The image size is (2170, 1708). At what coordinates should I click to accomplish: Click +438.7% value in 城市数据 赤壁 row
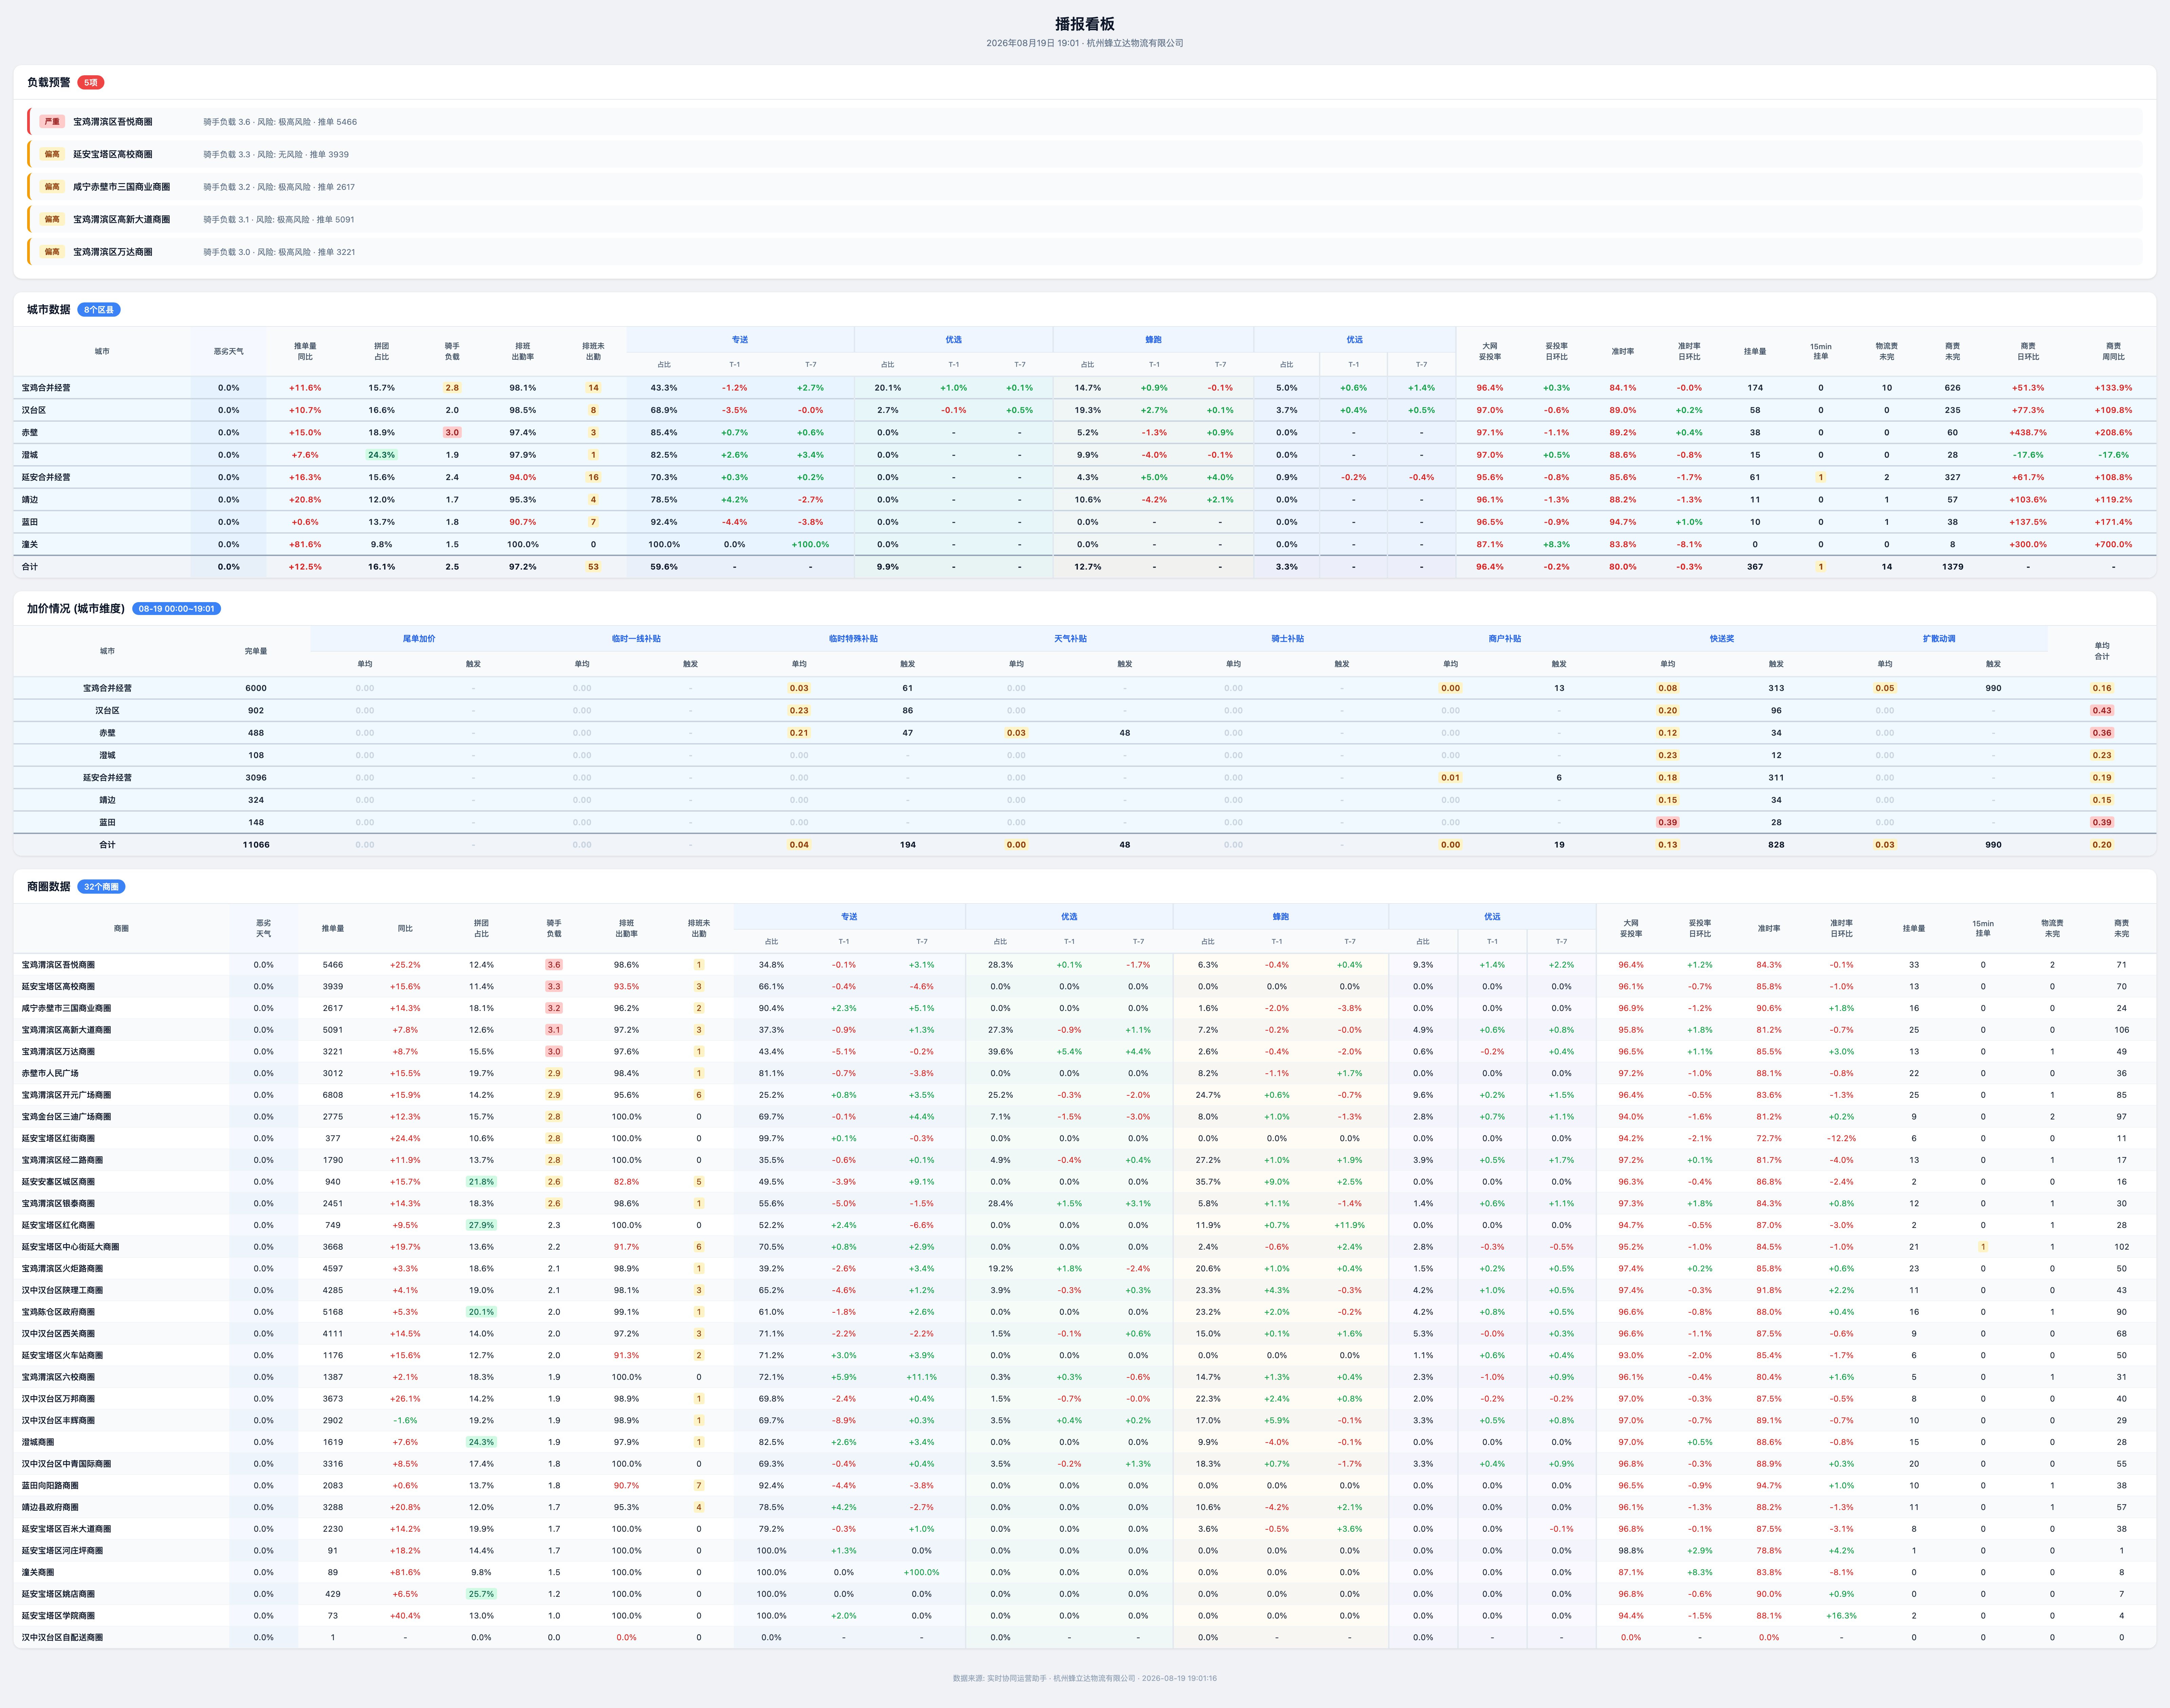click(2028, 433)
